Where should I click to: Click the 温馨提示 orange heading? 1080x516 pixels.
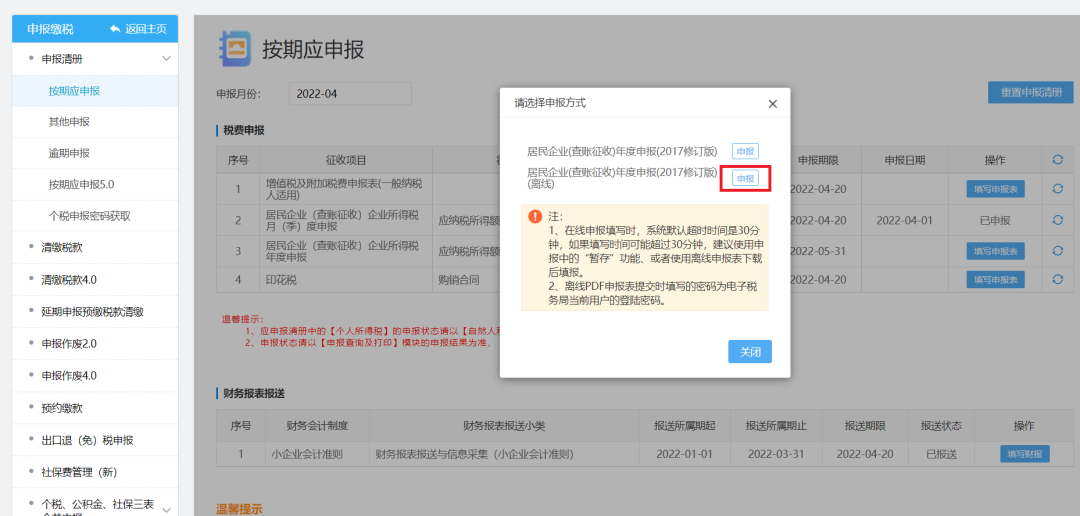239,510
